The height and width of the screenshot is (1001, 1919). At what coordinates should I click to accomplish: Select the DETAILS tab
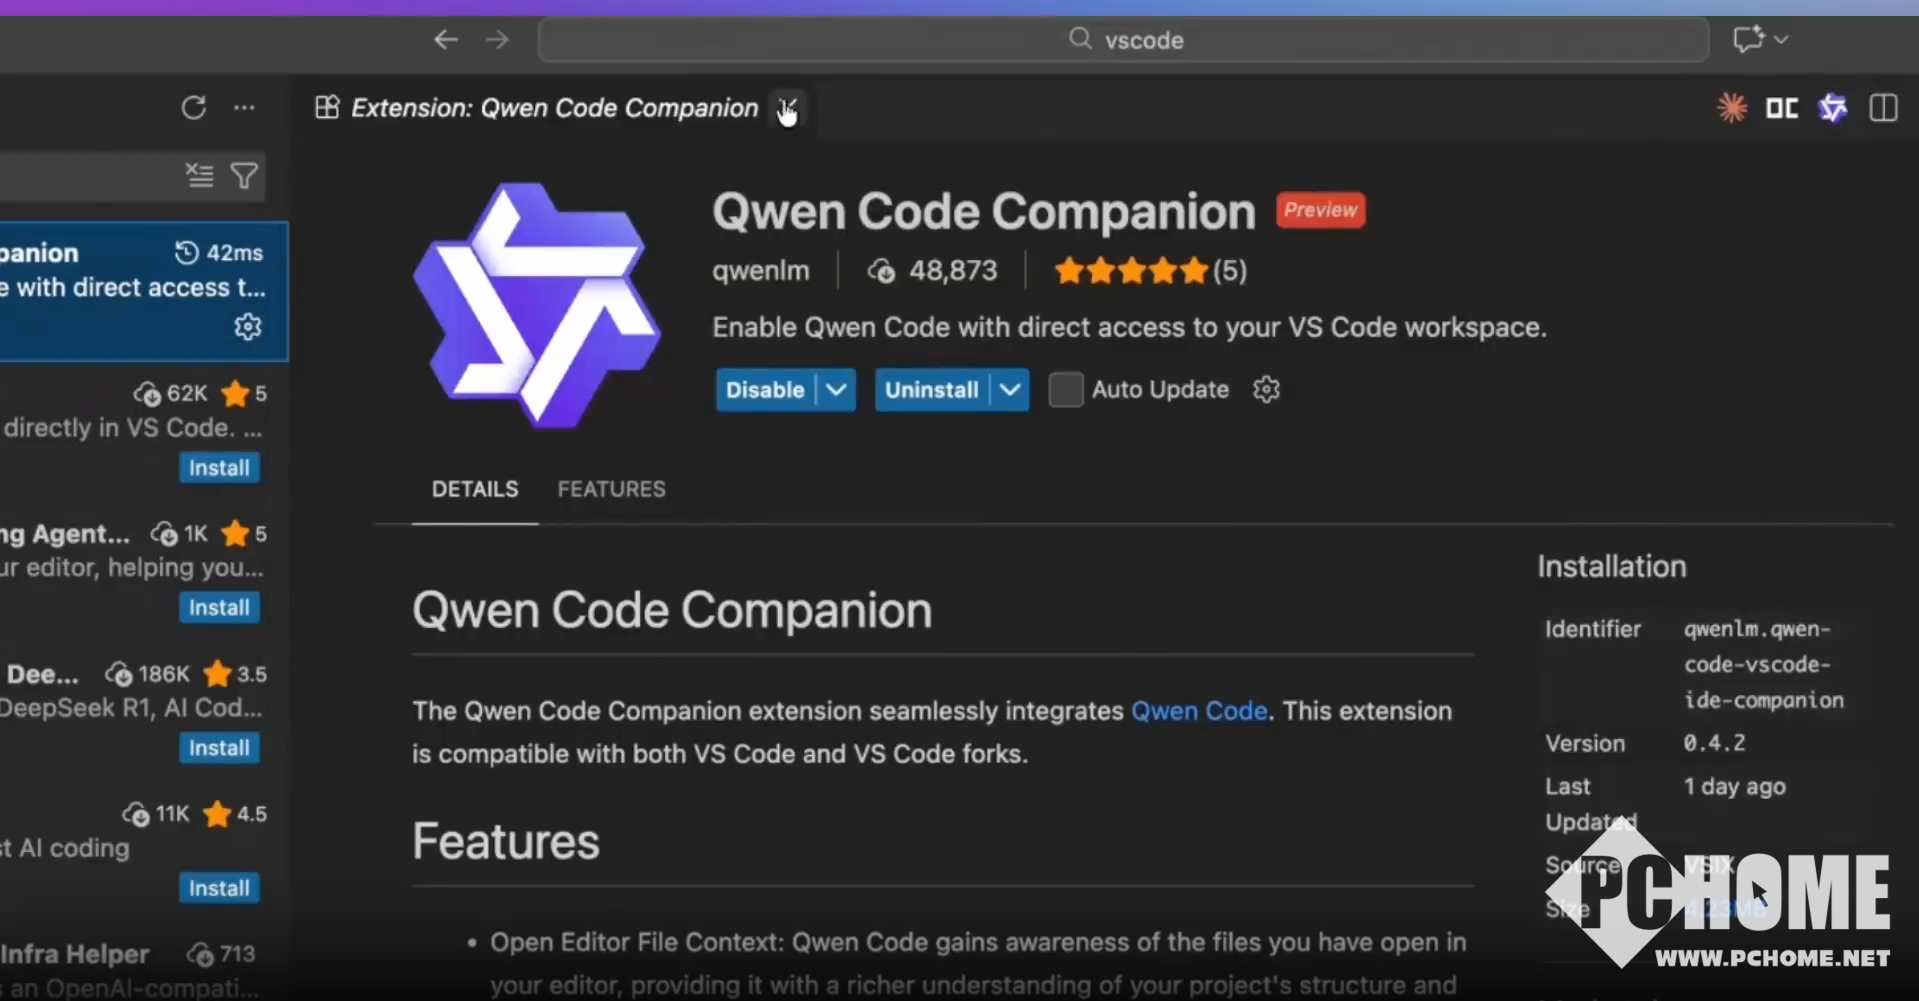pyautogui.click(x=475, y=489)
